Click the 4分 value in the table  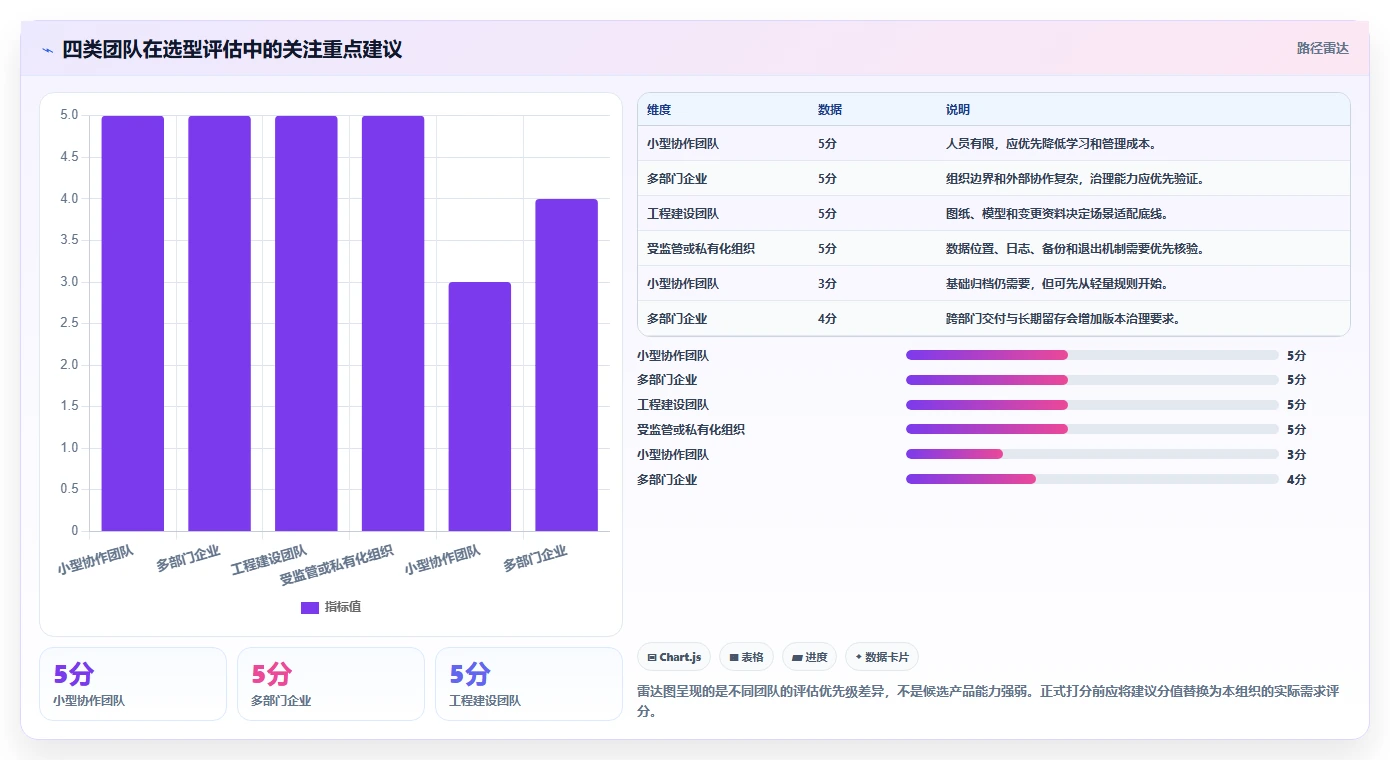pos(827,319)
